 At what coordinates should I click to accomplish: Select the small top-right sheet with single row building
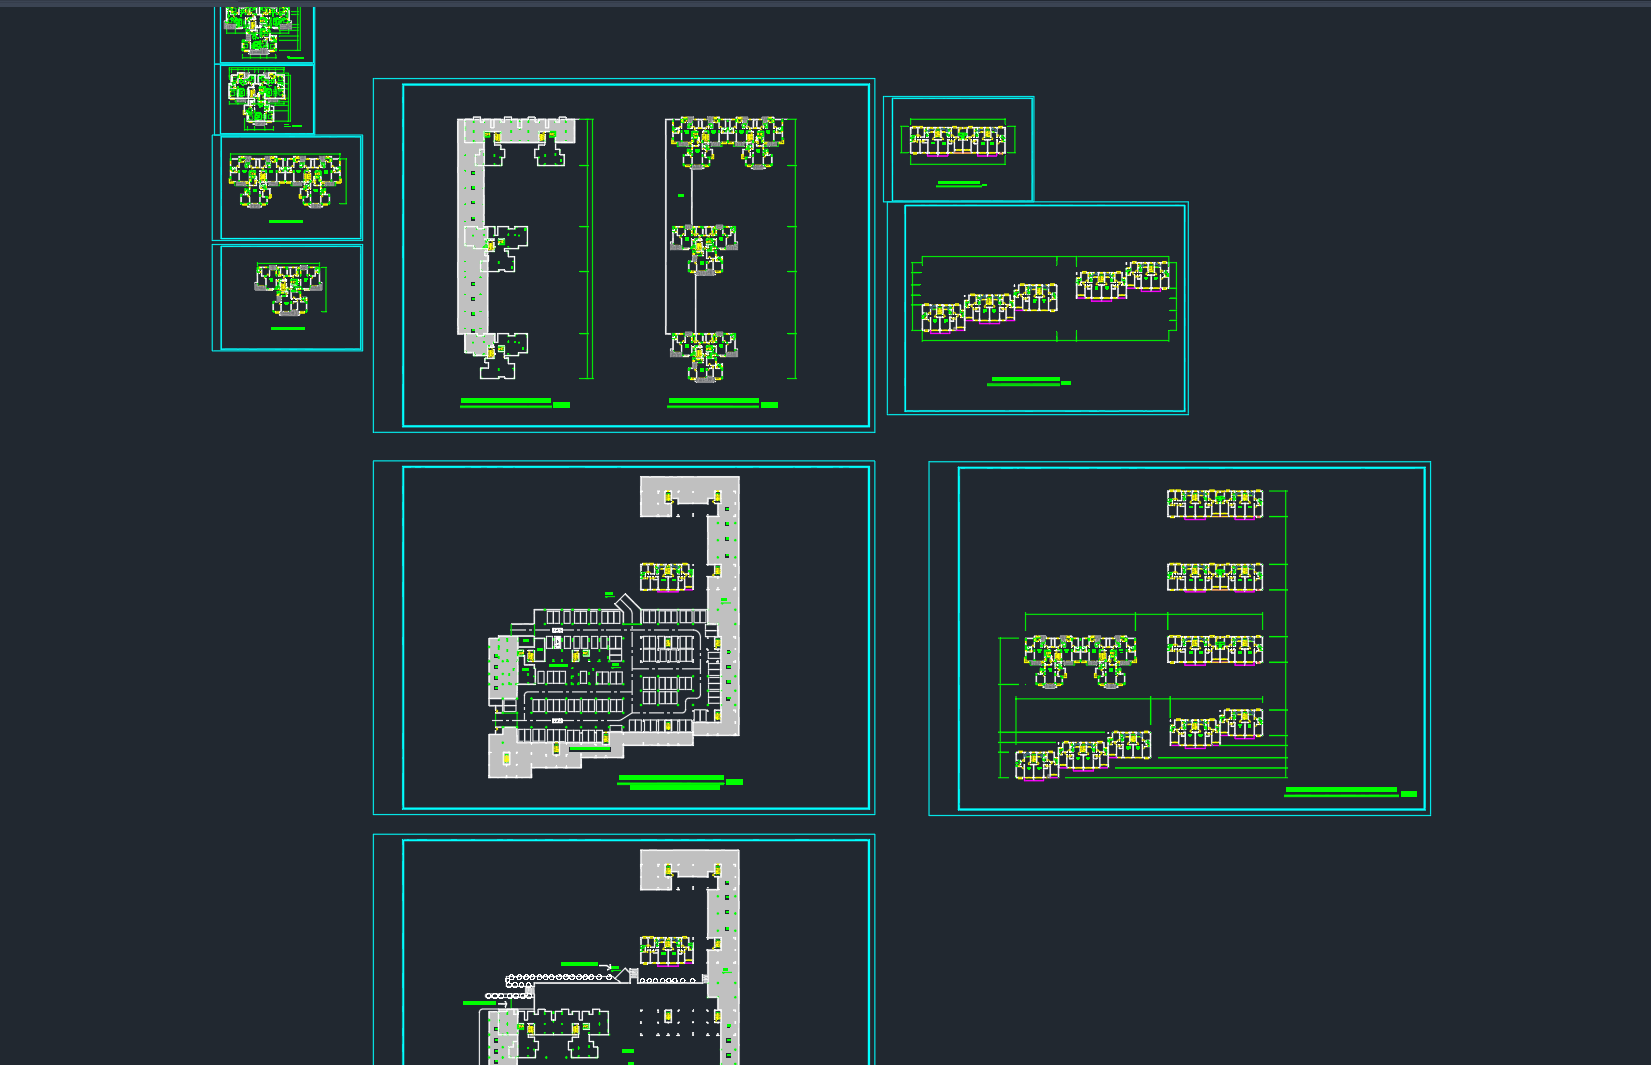[959, 149]
